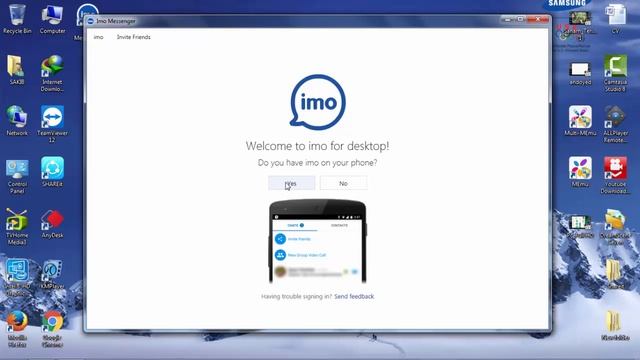640x360 pixels.
Task: Click Yes to confirm imo on phone
Action: pyautogui.click(x=291, y=183)
